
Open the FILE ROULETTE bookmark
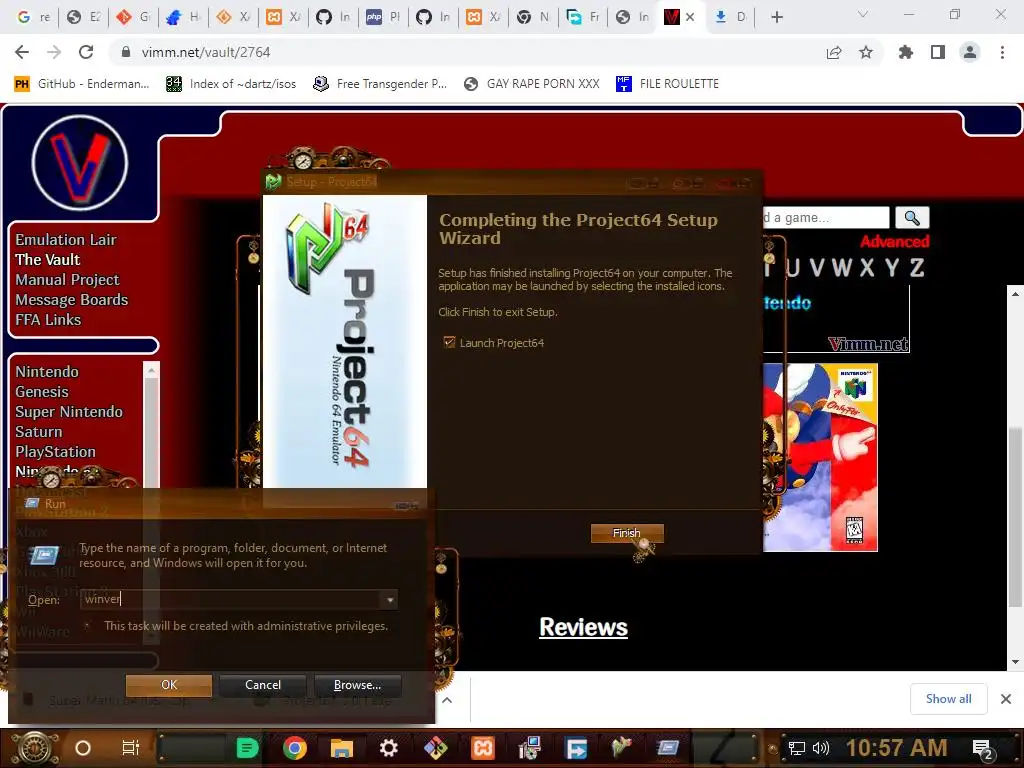coord(667,84)
